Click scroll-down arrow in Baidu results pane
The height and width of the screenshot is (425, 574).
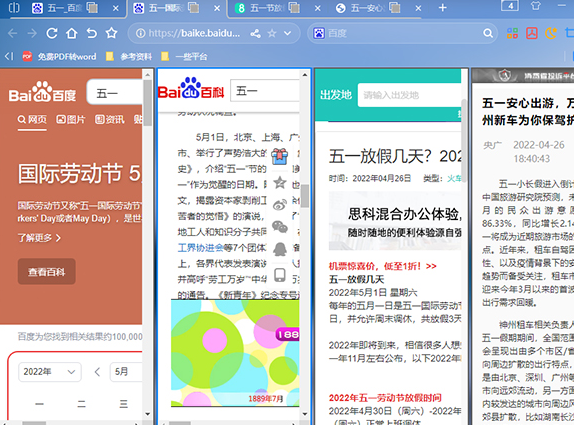[x=148, y=414]
